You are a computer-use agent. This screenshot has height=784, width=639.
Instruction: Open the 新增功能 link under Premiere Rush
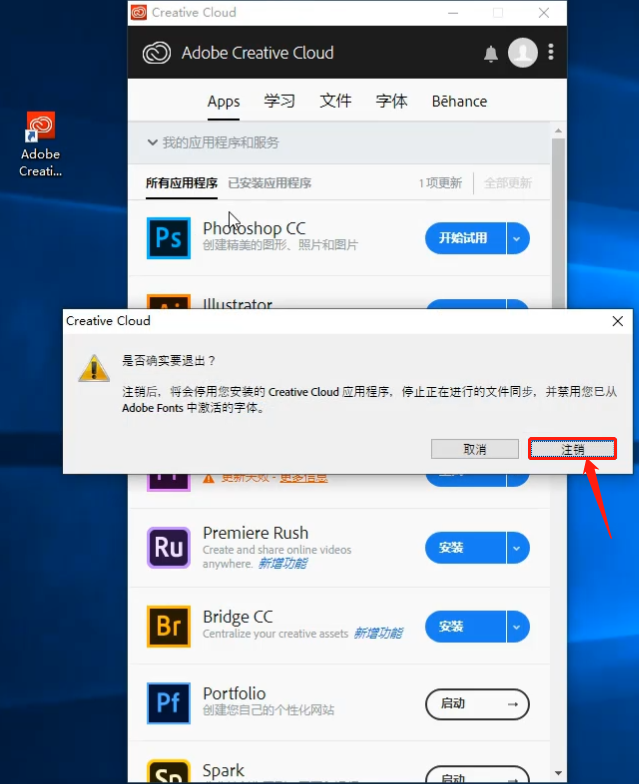pyautogui.click(x=282, y=564)
